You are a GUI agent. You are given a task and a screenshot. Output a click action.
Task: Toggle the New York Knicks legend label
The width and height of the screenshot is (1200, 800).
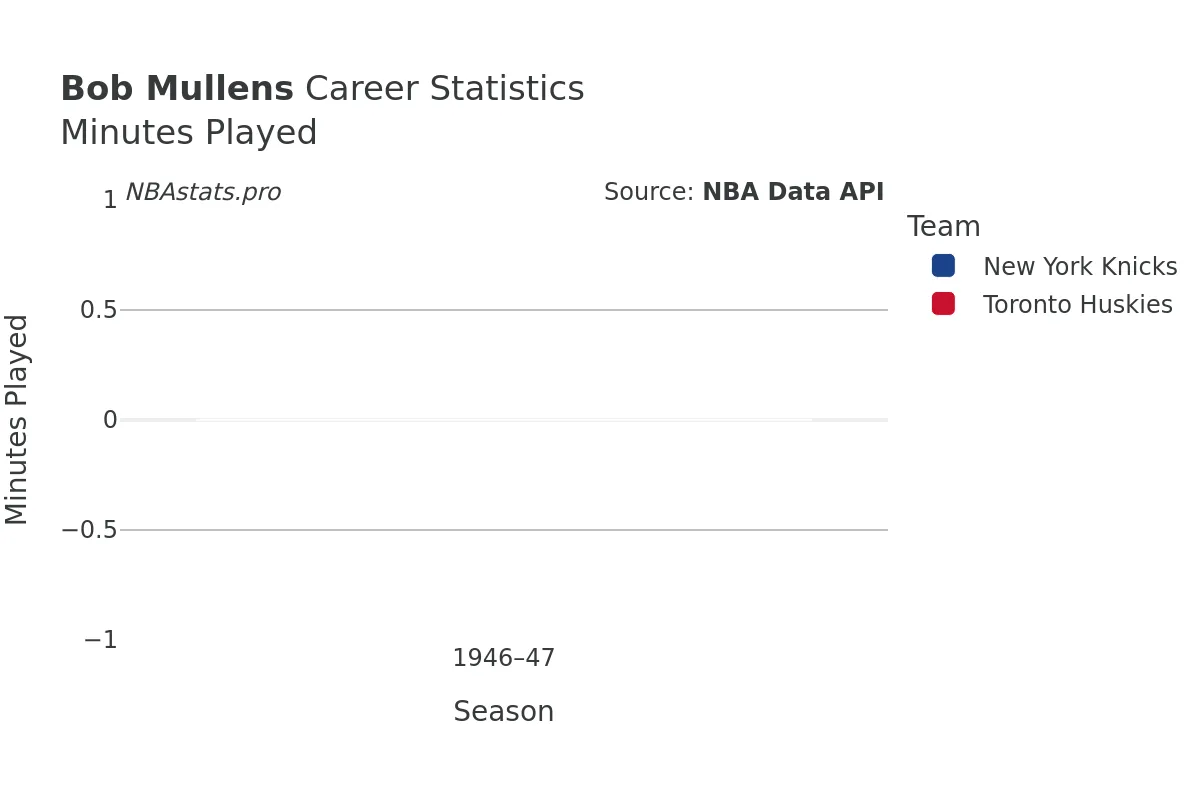1080,267
